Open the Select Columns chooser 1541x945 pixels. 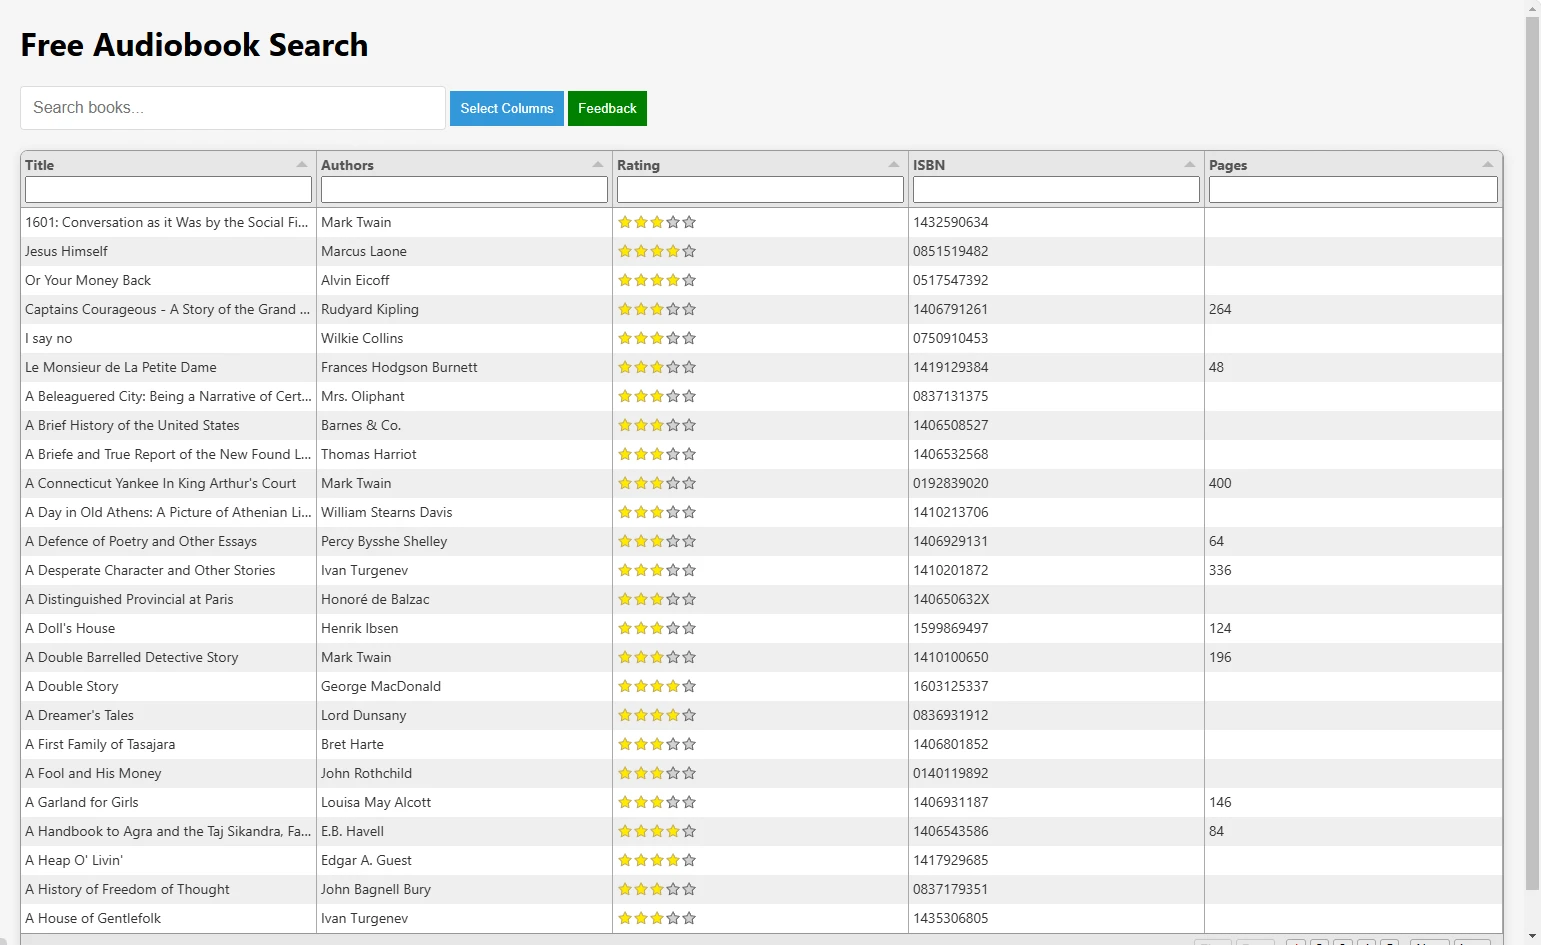coord(506,108)
